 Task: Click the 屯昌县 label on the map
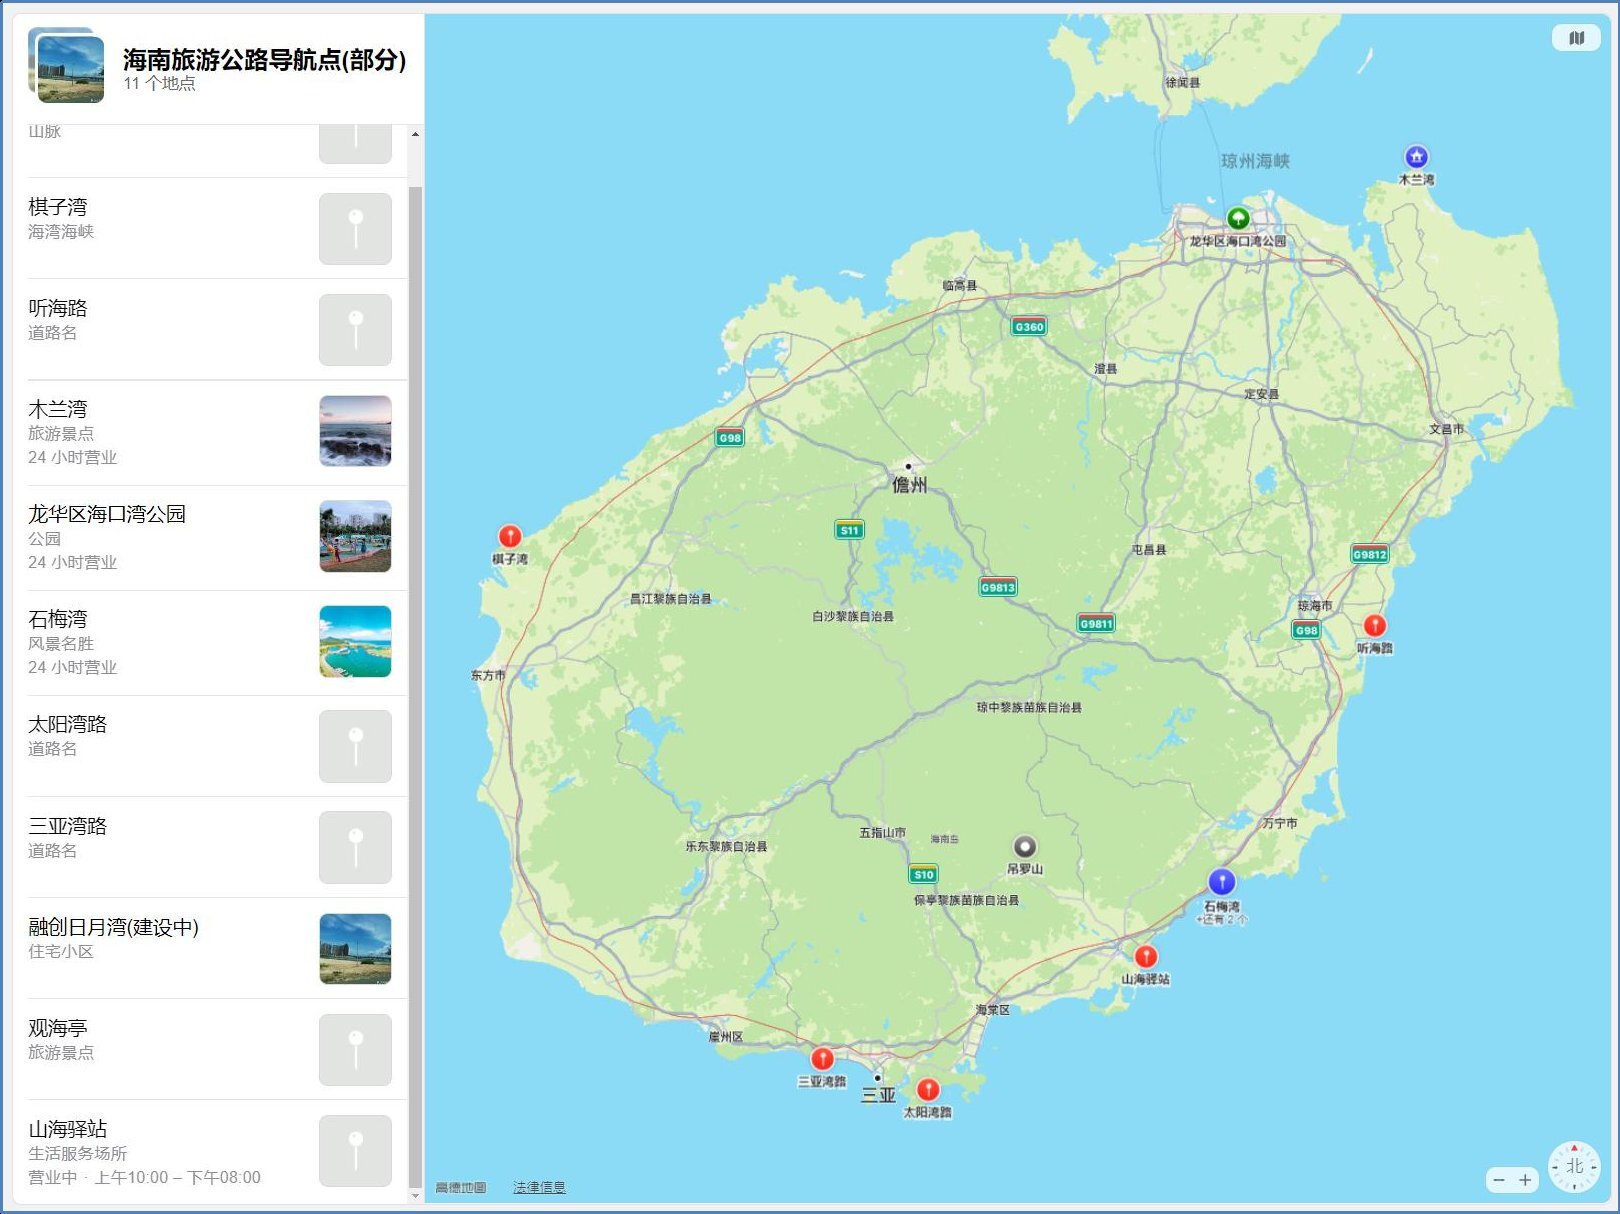pyautogui.click(x=1149, y=549)
